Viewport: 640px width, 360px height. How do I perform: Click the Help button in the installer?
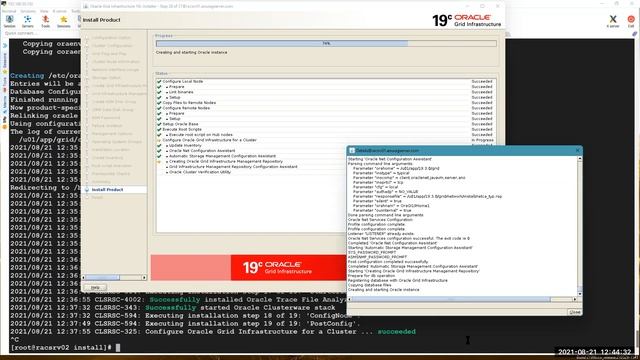pyautogui.click(x=95, y=287)
